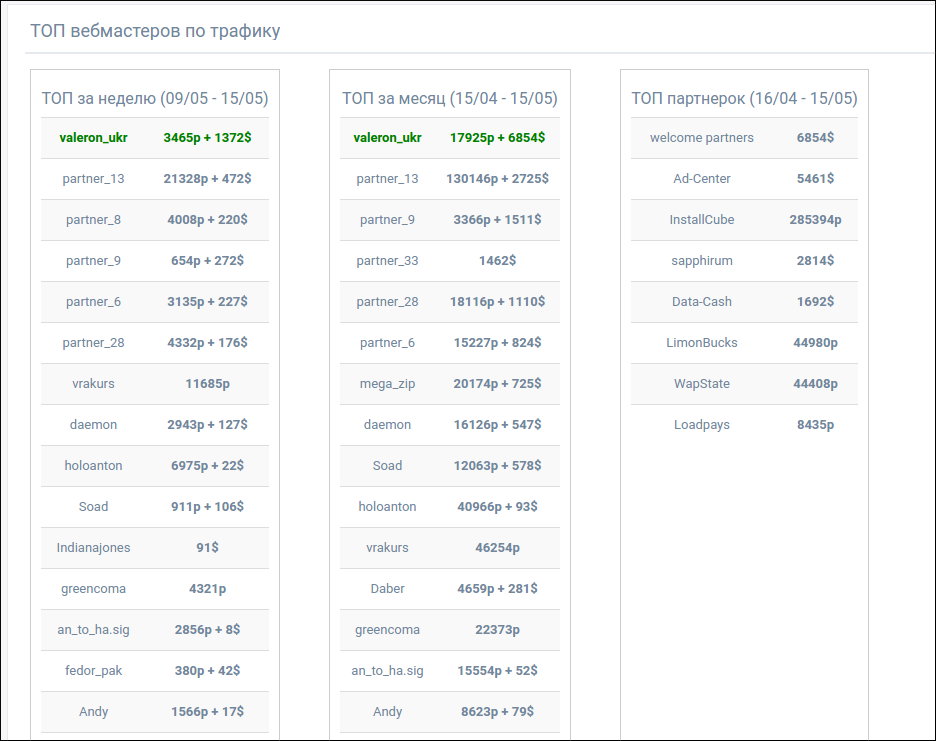This screenshot has height=741, width=936.
Task: Click the value '15227р + 824$'
Action: 497,343
